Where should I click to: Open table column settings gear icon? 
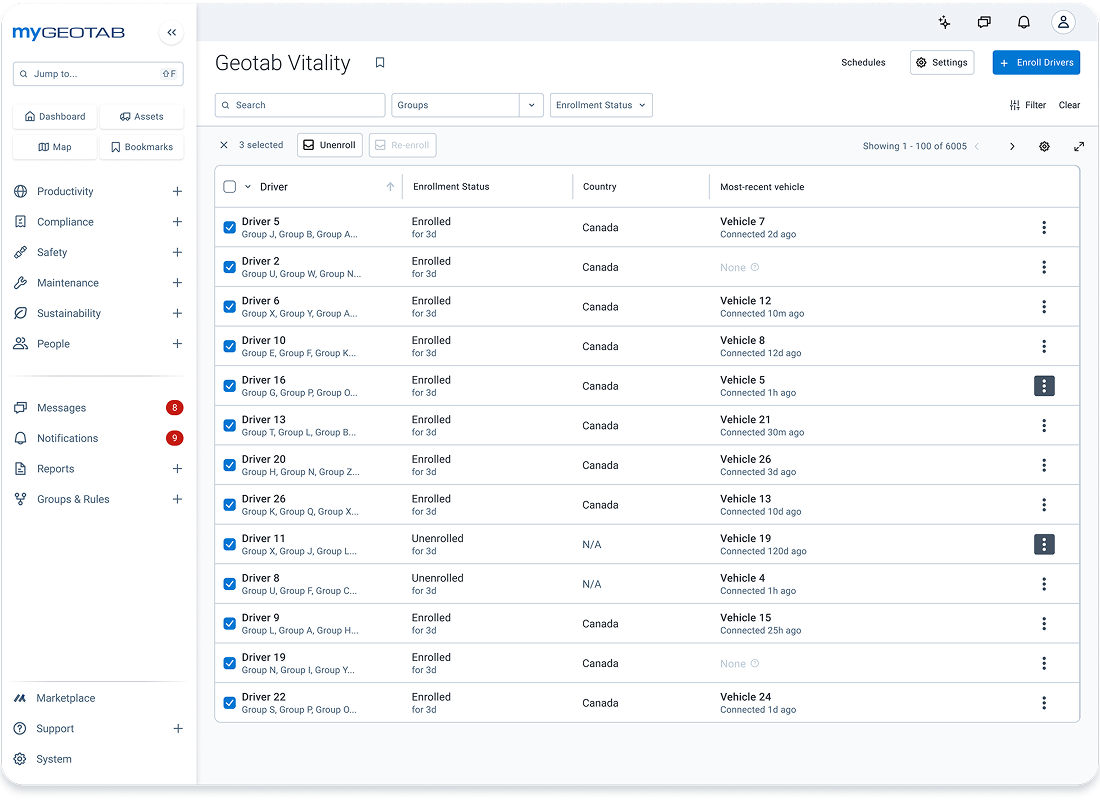click(x=1044, y=146)
